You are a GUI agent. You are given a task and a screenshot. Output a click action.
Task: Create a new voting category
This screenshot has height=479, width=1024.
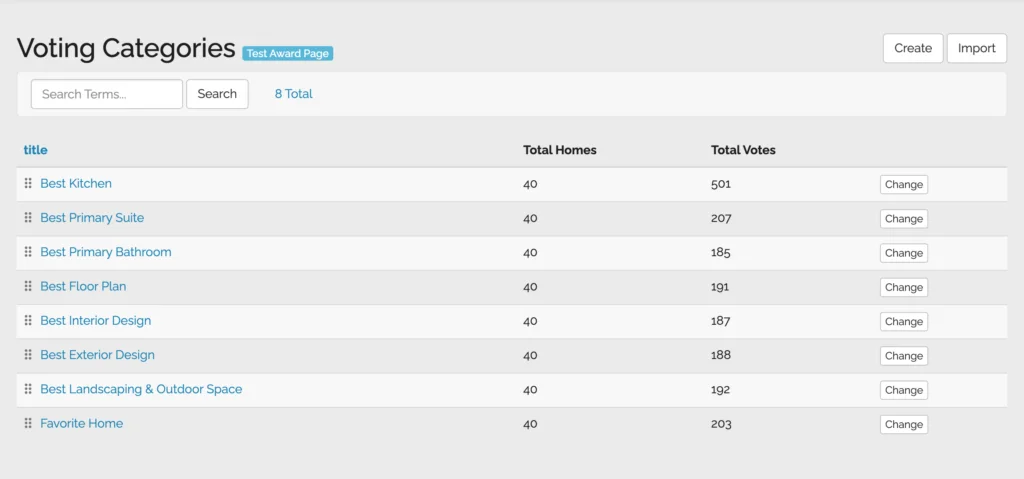tap(913, 48)
